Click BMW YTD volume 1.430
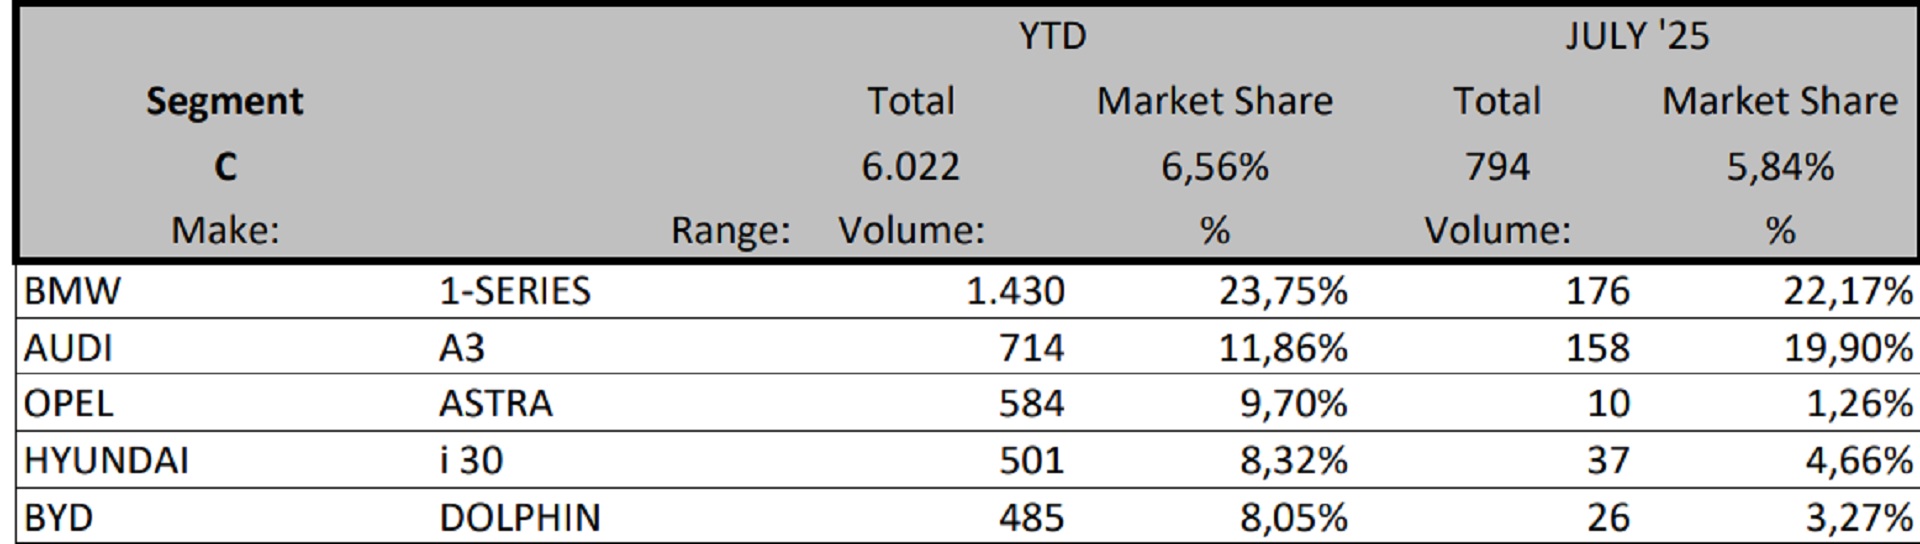The height and width of the screenshot is (544, 1920). click(x=1015, y=291)
